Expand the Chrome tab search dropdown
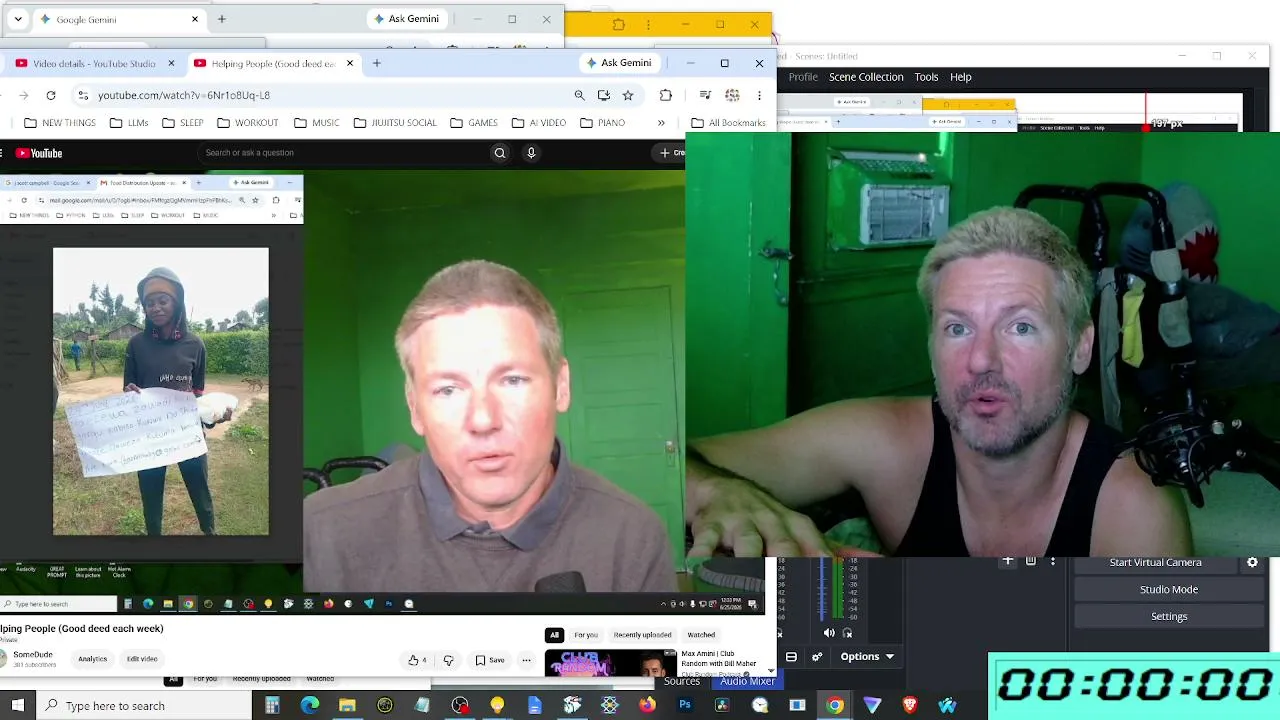This screenshot has height=720, width=1280. [x=18, y=19]
